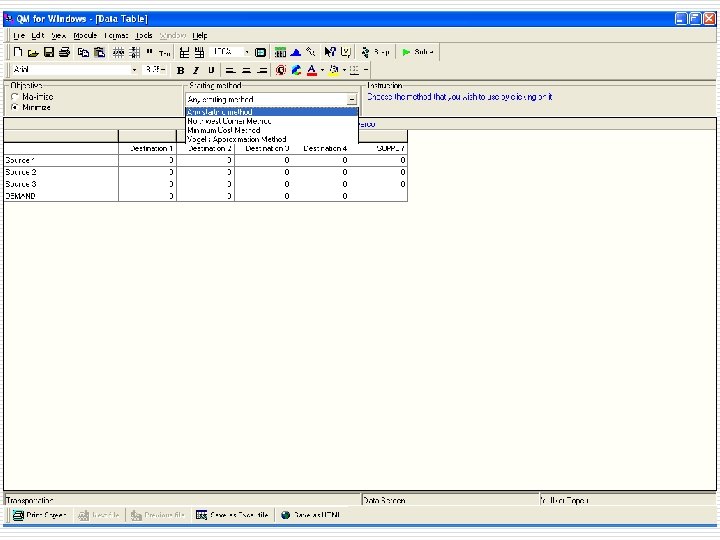Screen dimensions: 720x540
Task: Align text right
Action: [262, 70]
